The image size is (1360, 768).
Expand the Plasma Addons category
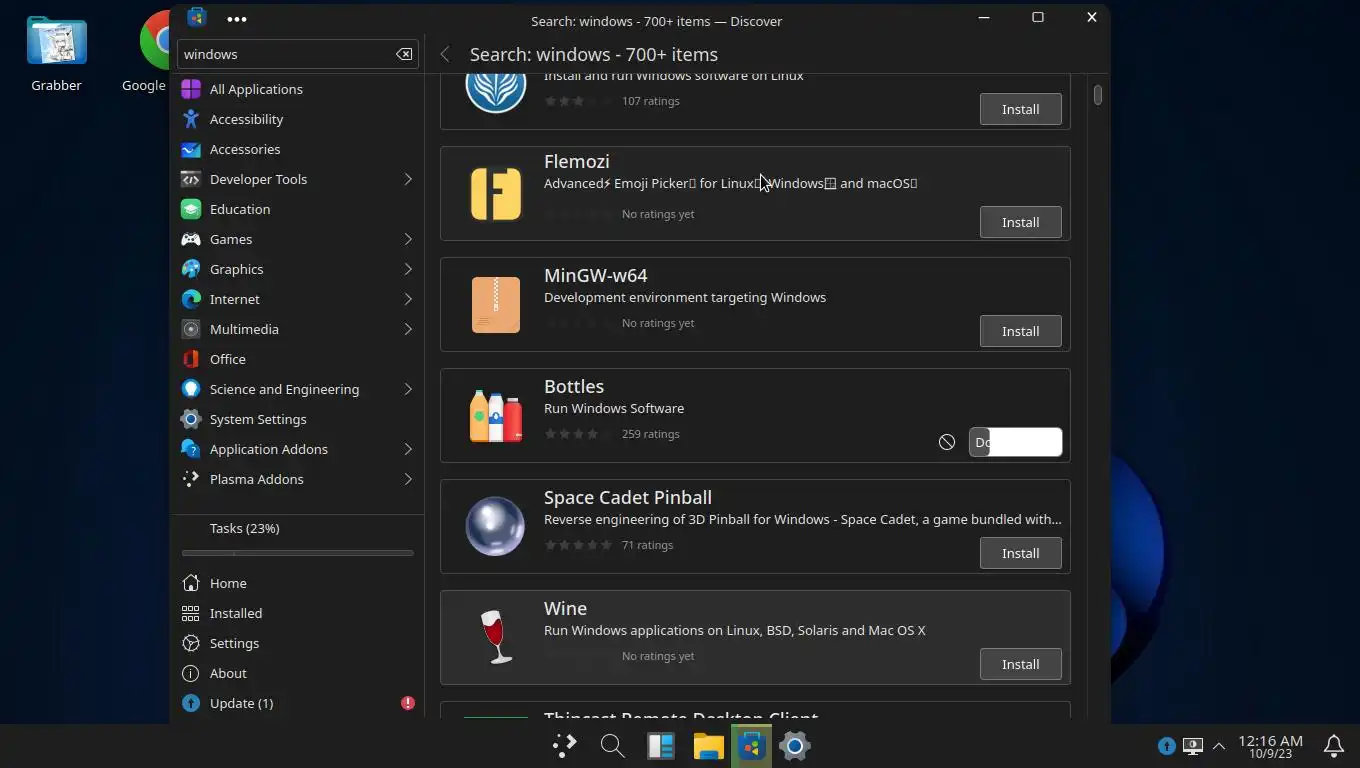[408, 479]
